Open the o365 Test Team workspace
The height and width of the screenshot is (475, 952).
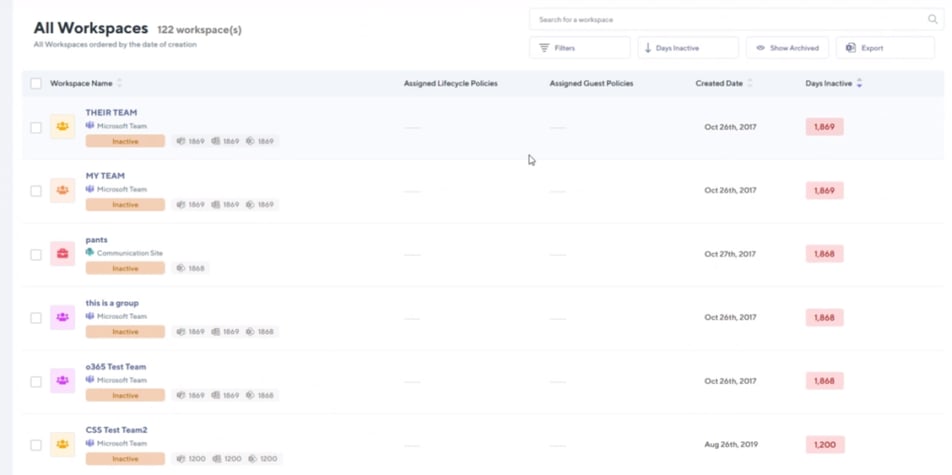[116, 367]
